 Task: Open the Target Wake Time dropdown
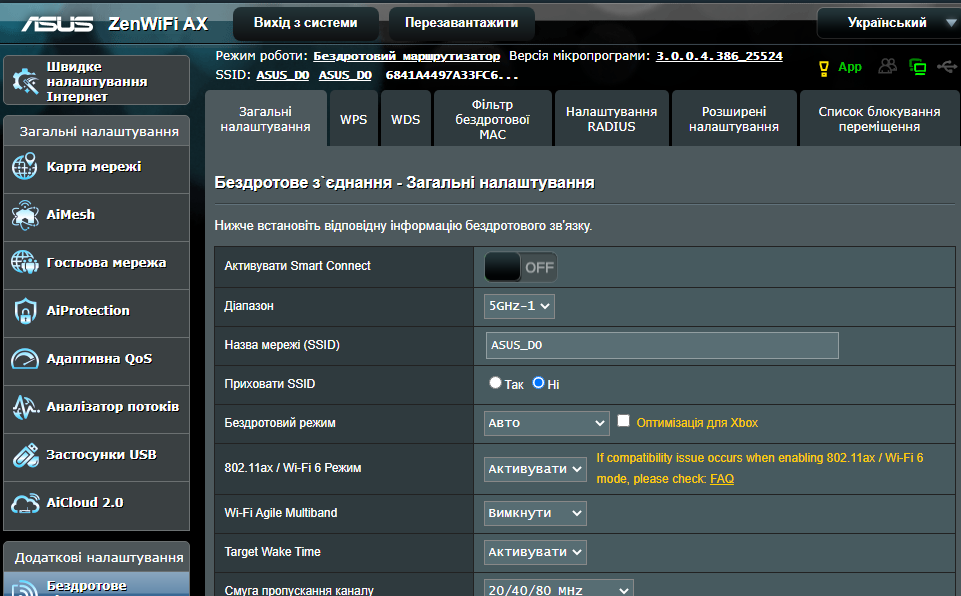(x=535, y=552)
